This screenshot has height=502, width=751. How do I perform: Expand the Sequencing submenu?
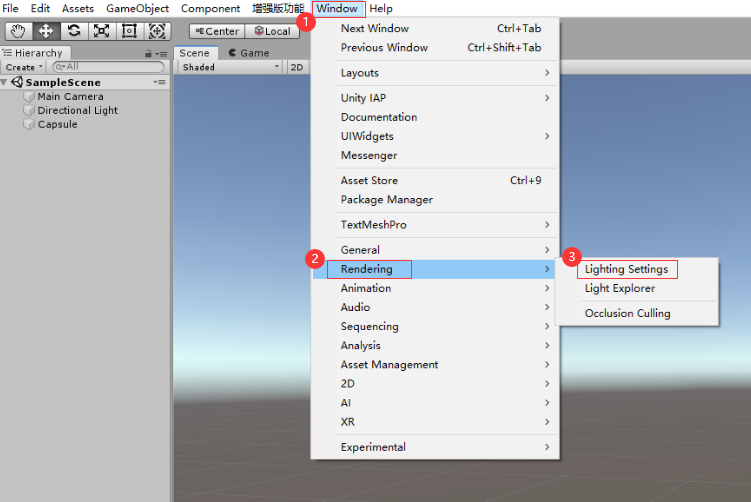click(435, 326)
